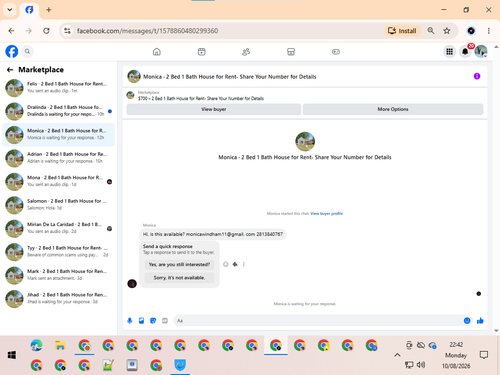Open the account profile picture menu
The image size is (500, 375).
click(x=481, y=51)
